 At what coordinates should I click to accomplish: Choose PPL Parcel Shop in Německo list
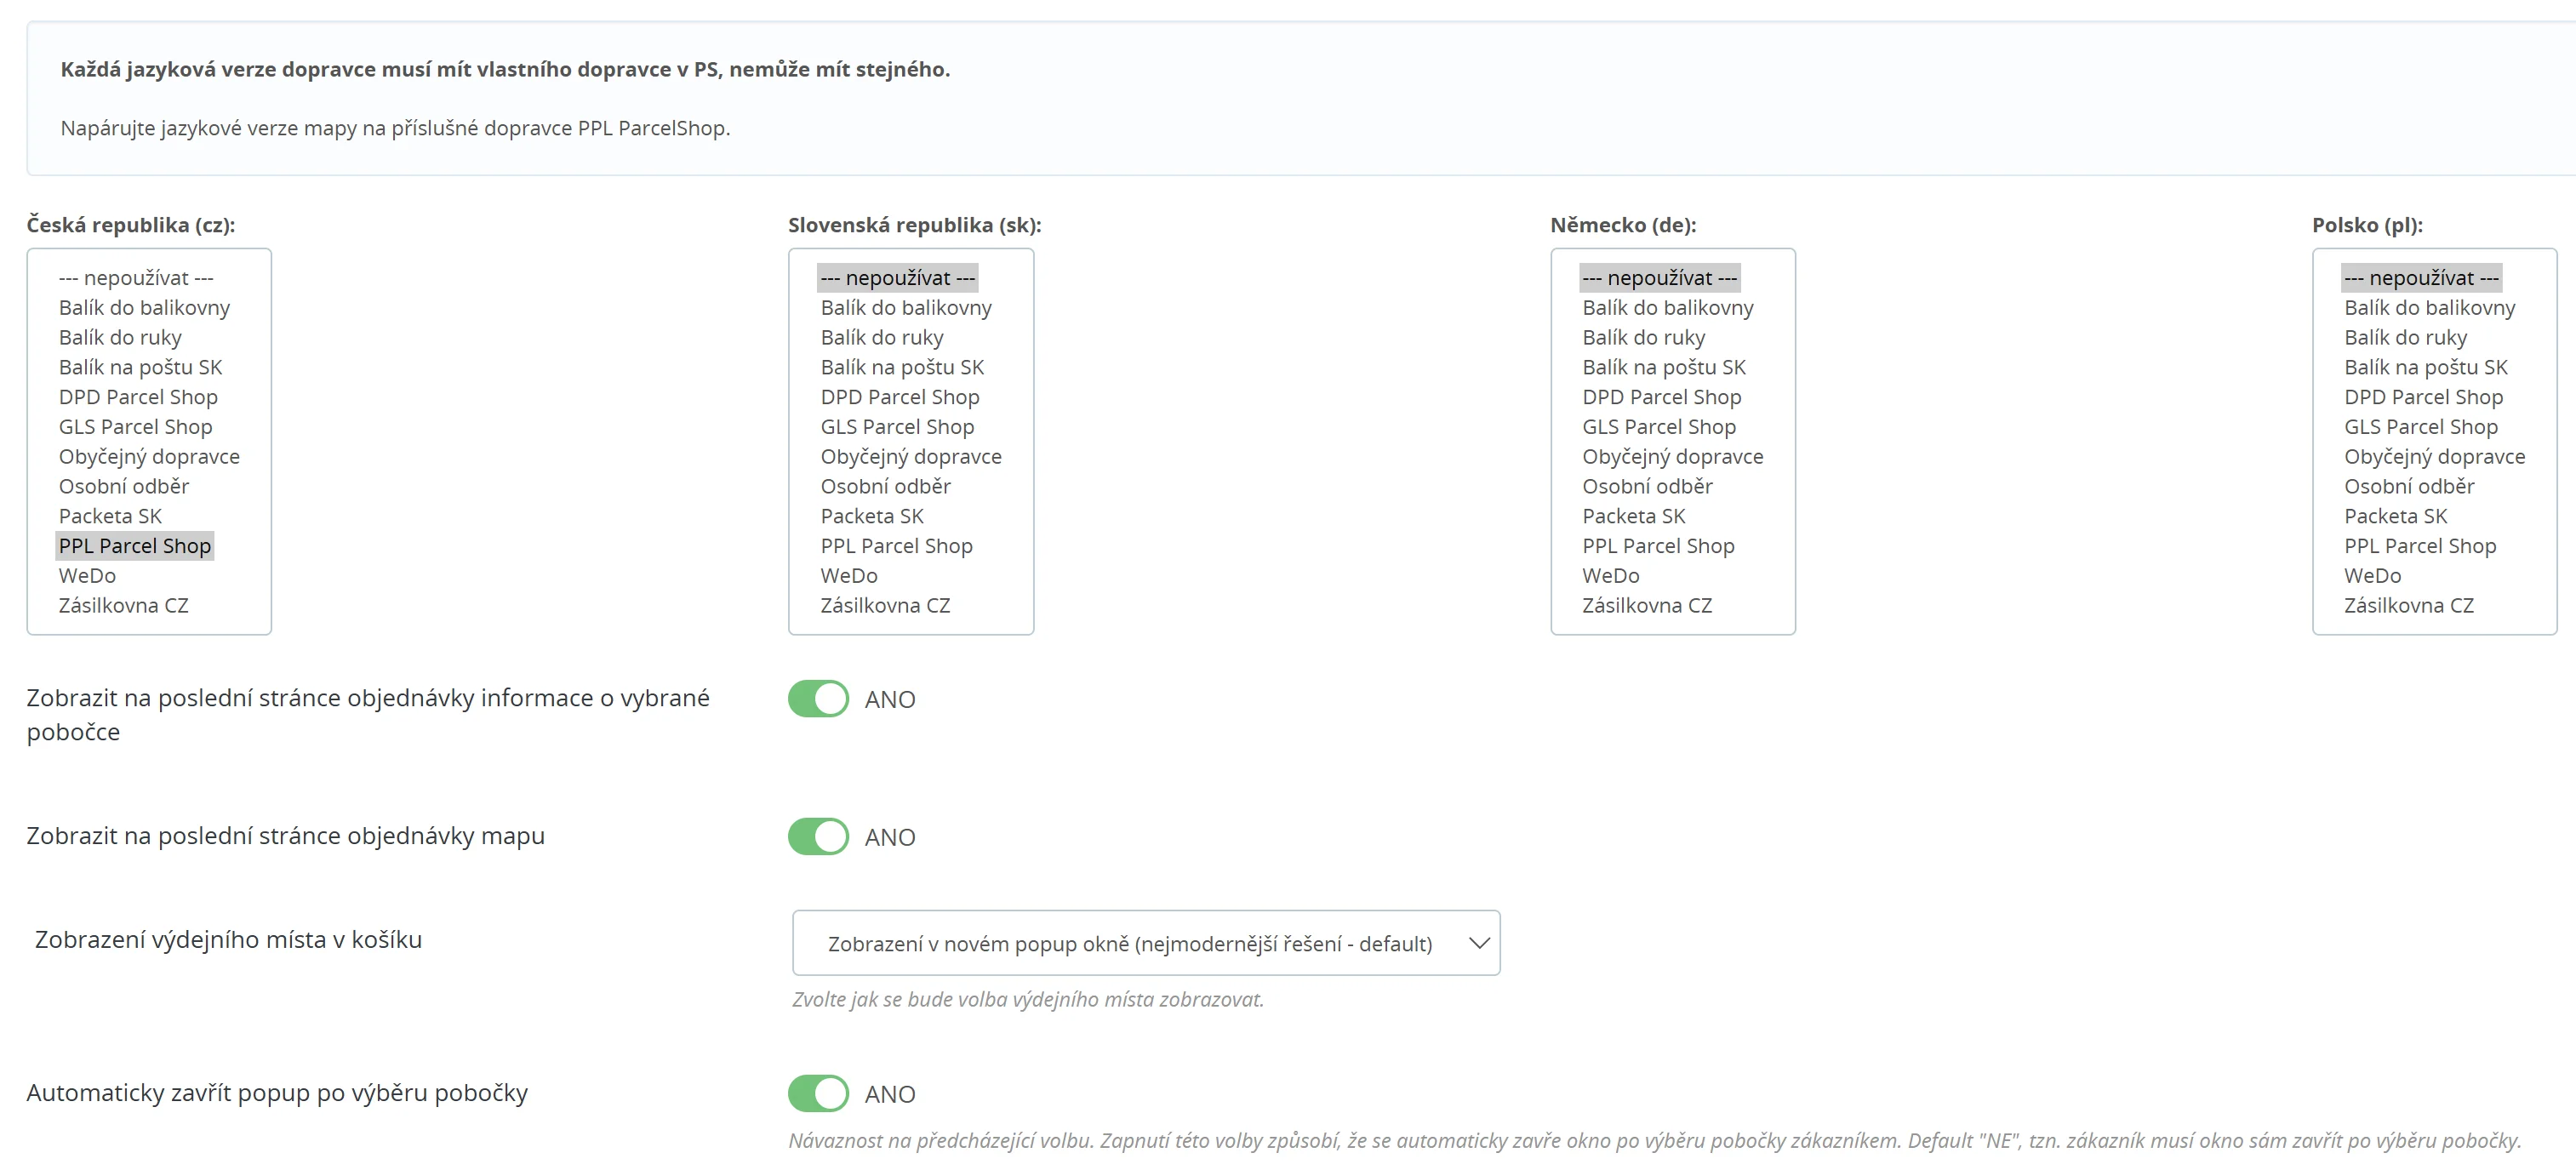point(1658,546)
